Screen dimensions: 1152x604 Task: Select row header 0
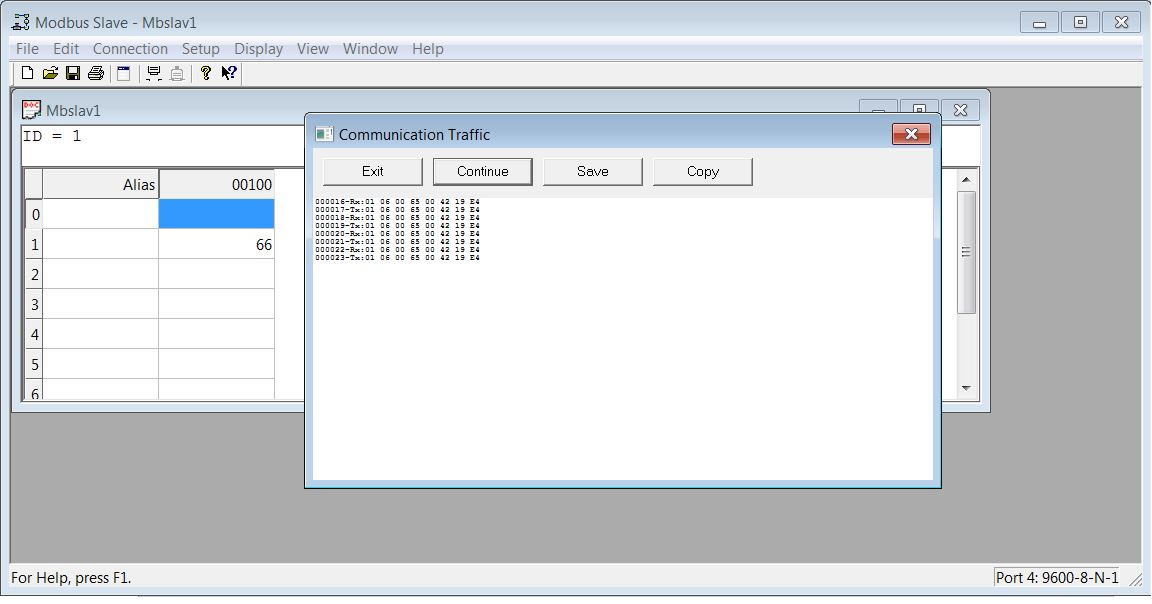tap(35, 214)
